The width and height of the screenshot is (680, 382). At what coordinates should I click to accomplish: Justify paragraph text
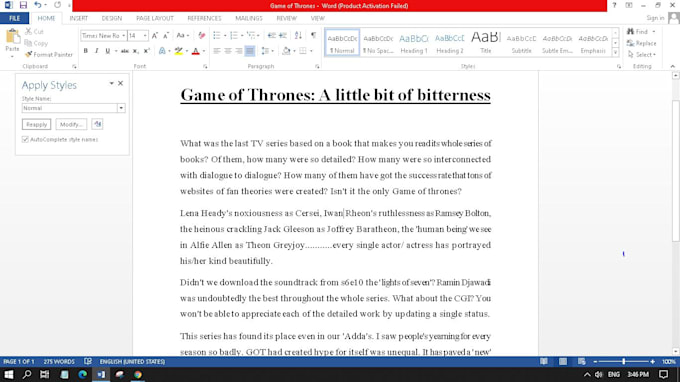coord(250,51)
